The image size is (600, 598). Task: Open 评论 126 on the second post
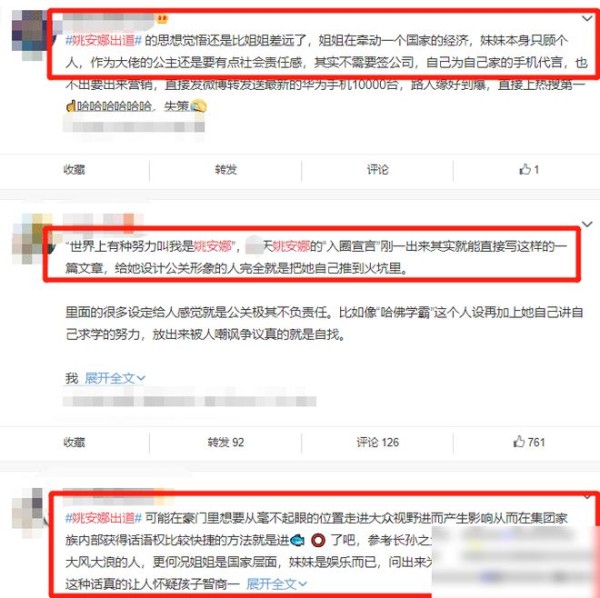[378, 442]
